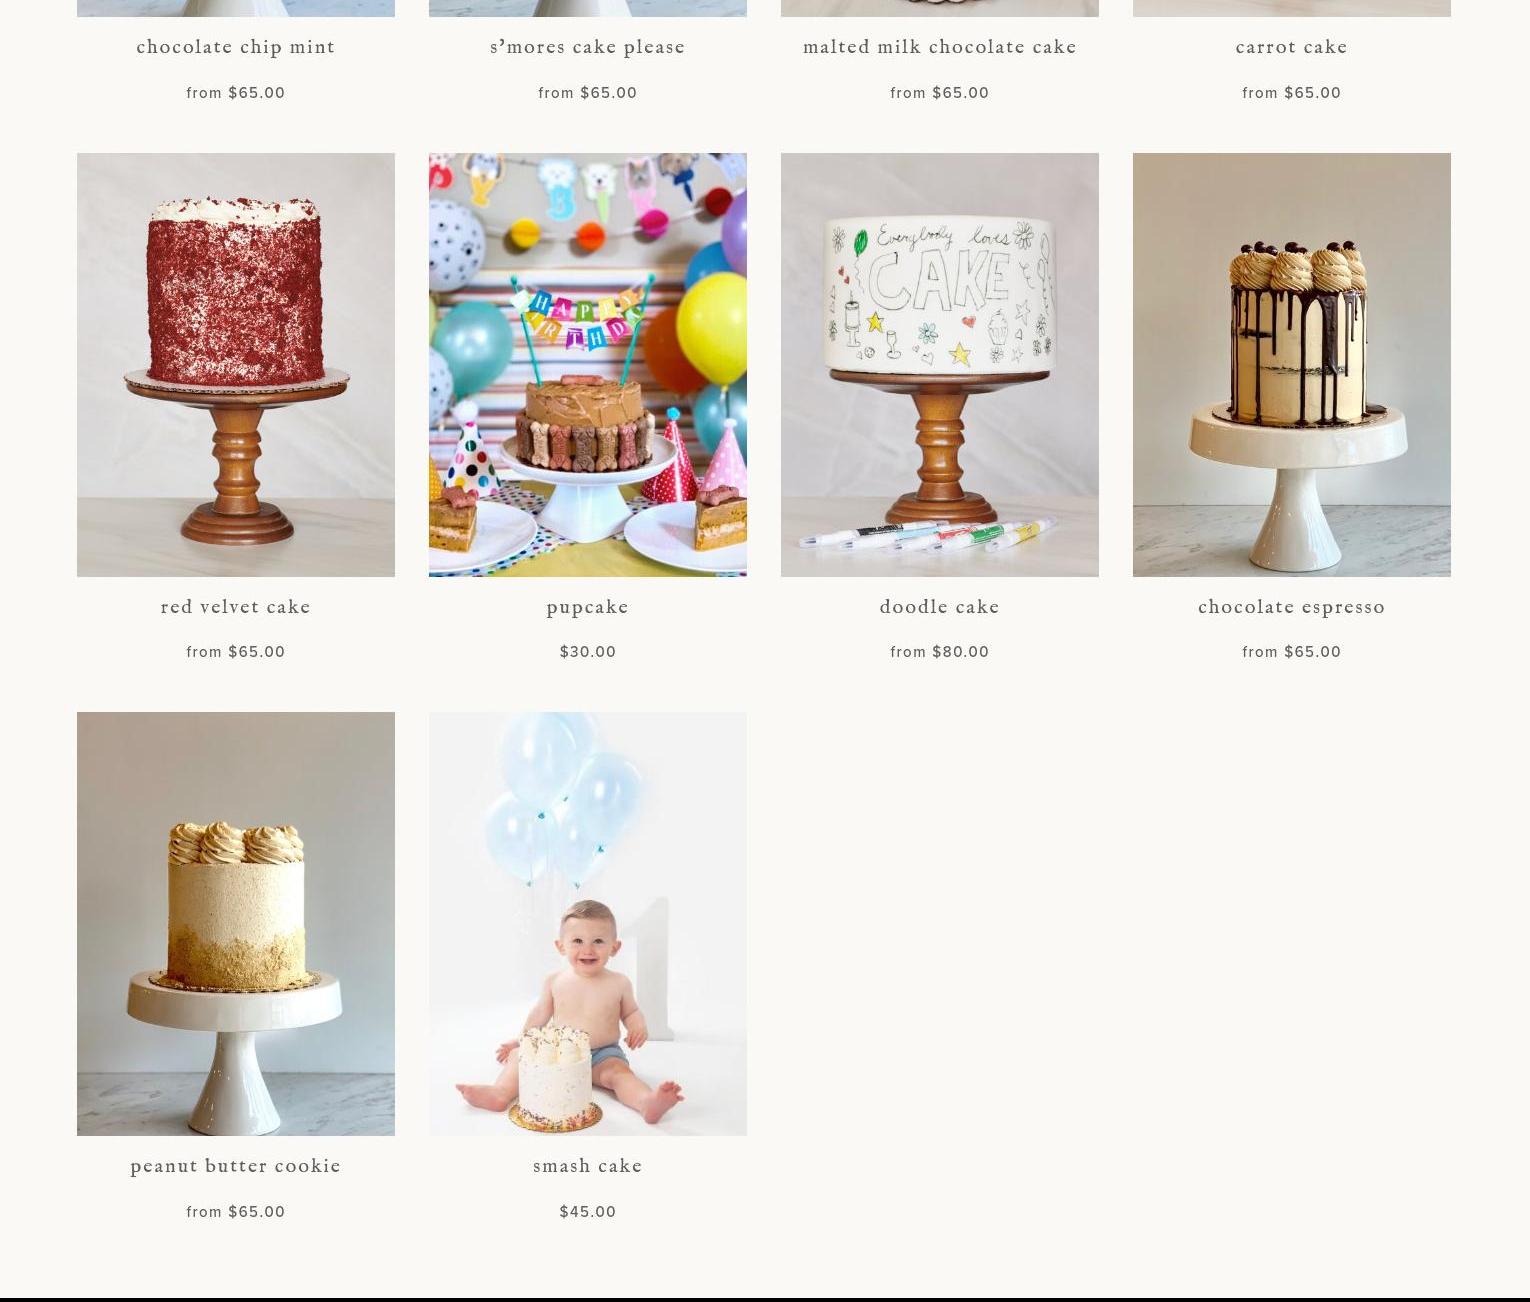Select the doodle cake from $80.00 price

940,652
